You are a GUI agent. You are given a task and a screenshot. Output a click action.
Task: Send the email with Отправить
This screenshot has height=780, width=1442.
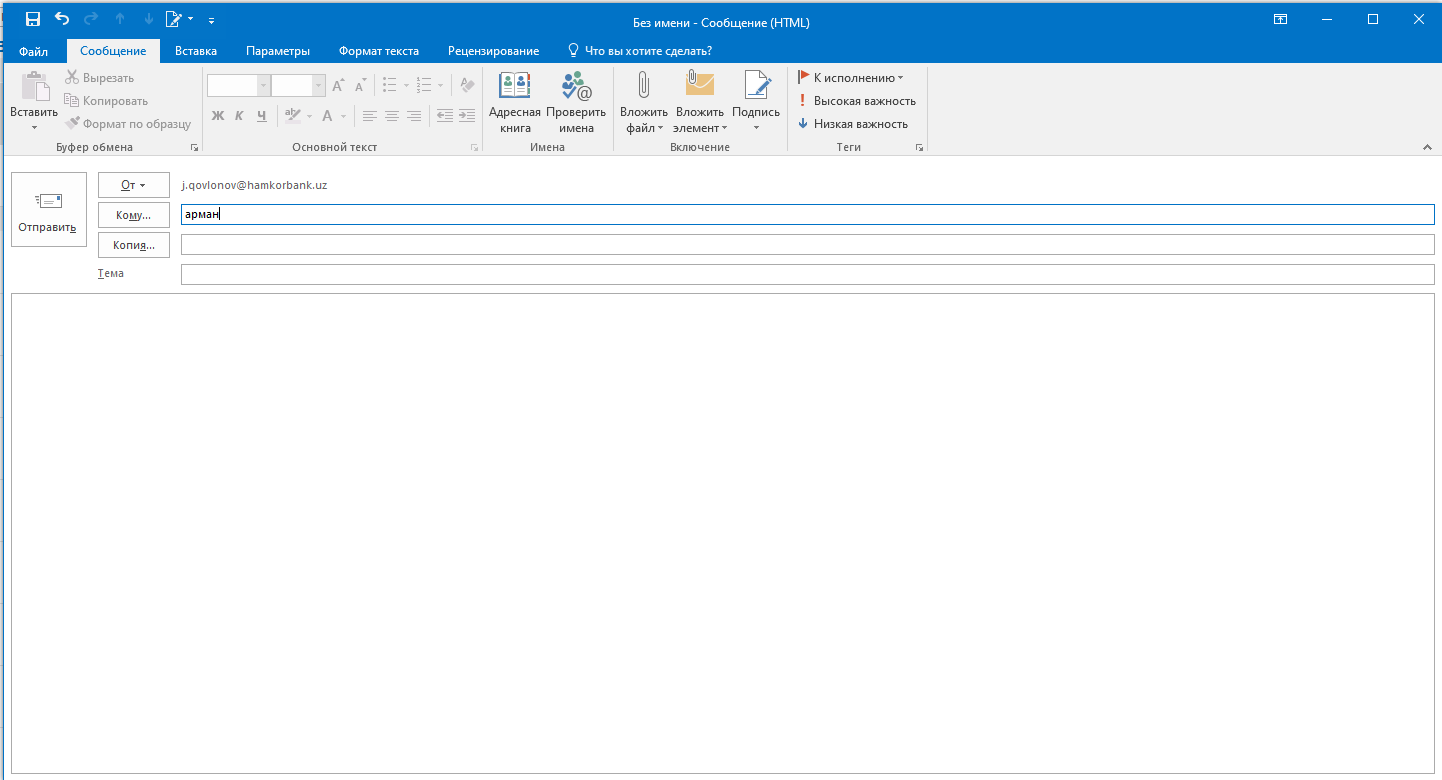coord(48,209)
